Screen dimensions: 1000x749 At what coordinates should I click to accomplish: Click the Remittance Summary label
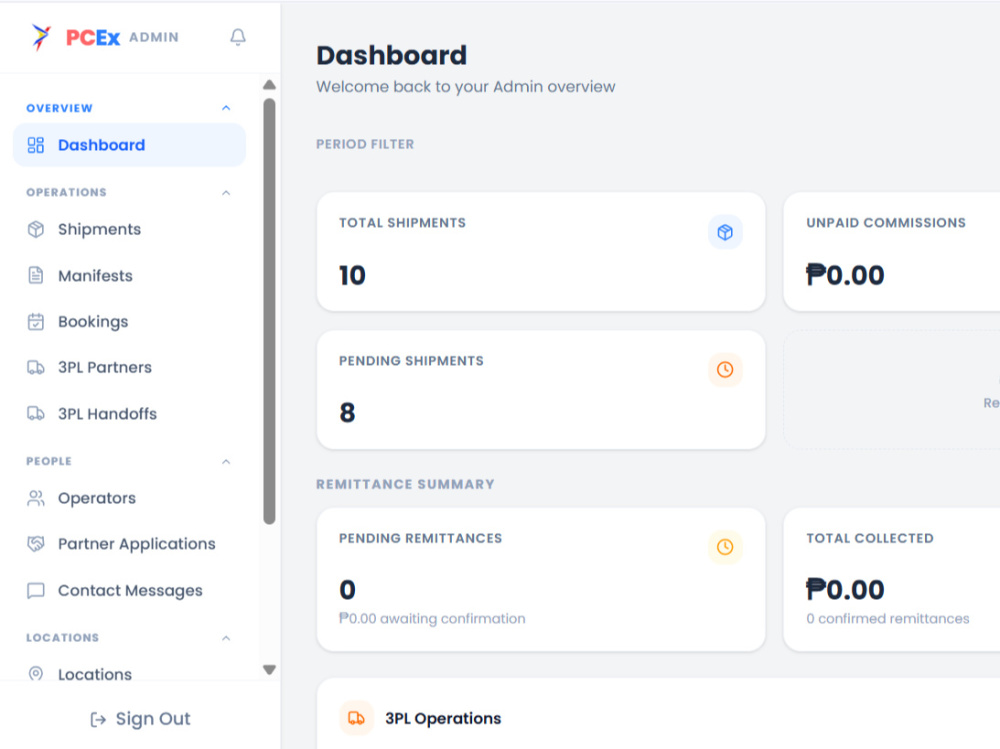pos(405,484)
